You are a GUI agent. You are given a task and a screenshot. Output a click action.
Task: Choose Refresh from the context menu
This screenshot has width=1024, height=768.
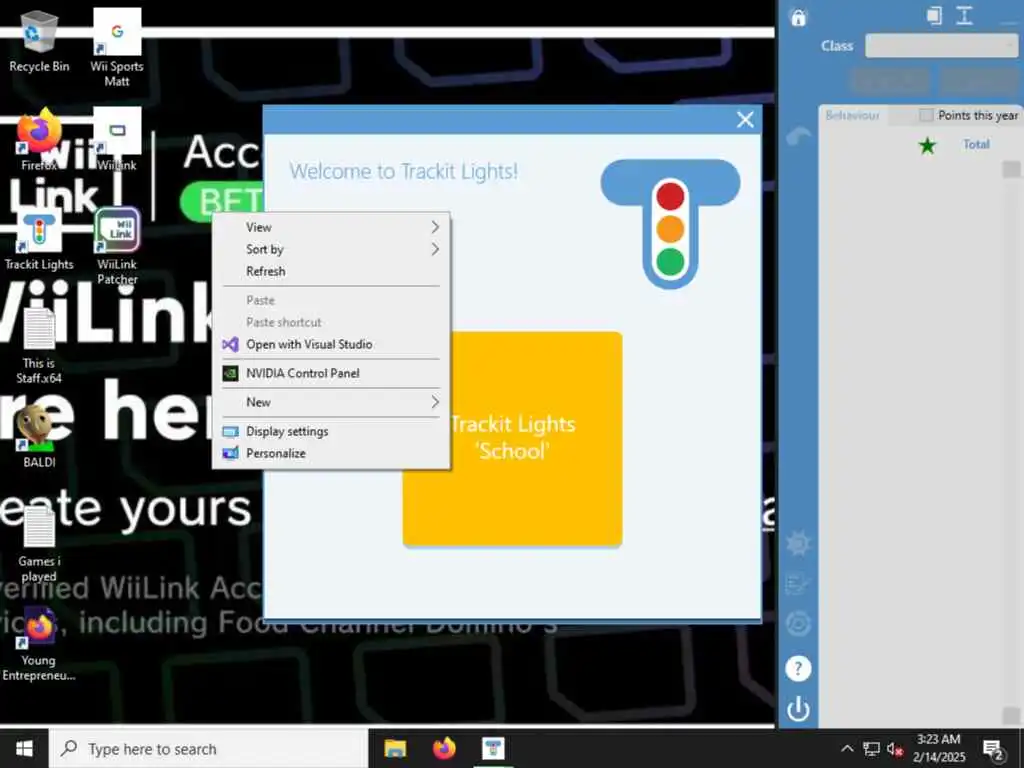331,271
